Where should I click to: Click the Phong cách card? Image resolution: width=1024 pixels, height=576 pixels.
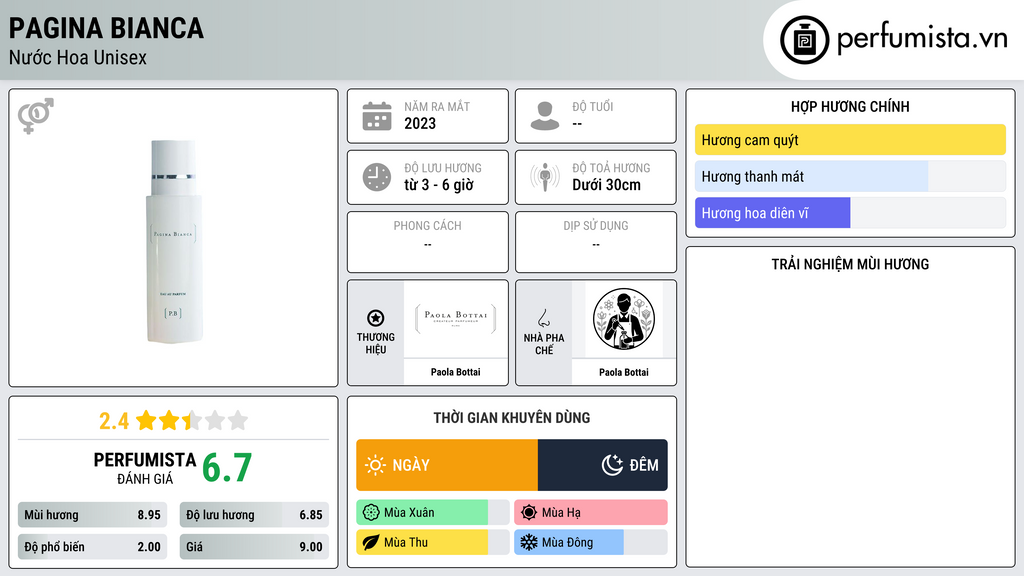pyautogui.click(x=428, y=242)
